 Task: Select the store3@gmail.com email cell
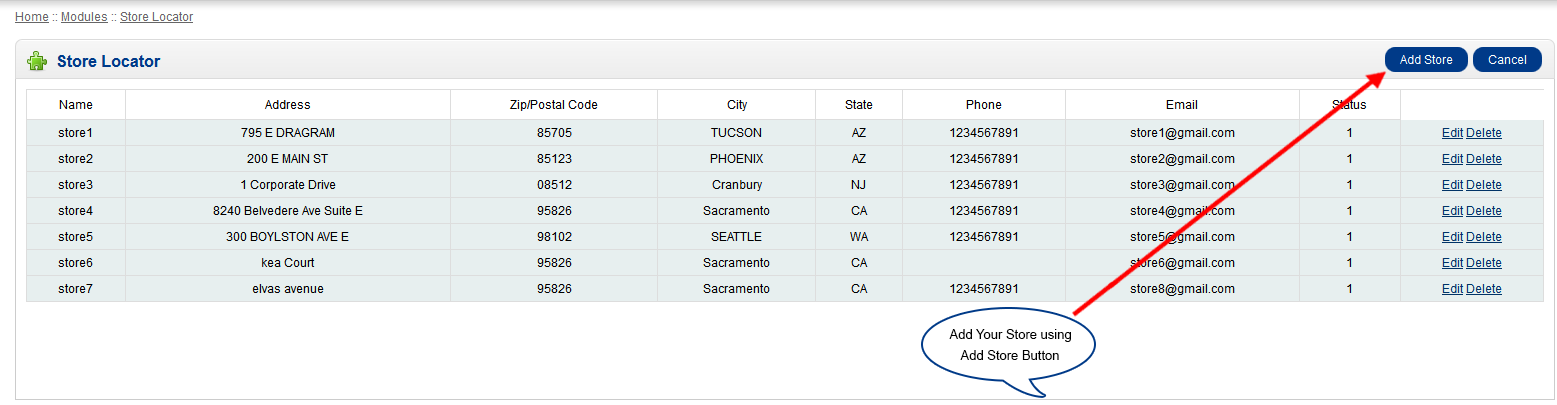tap(1182, 185)
